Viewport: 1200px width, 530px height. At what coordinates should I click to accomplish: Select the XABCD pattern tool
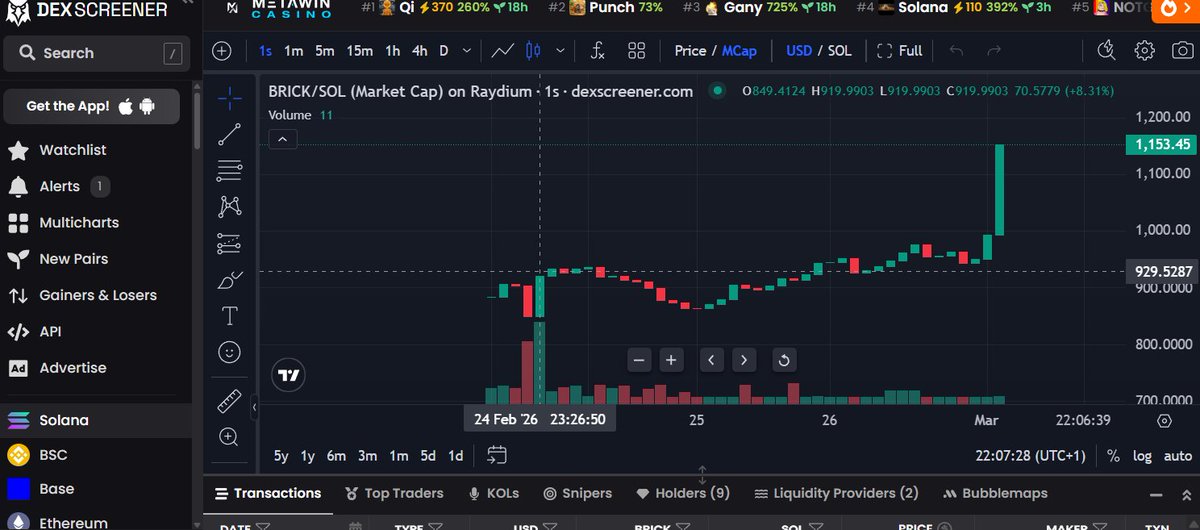pos(230,206)
